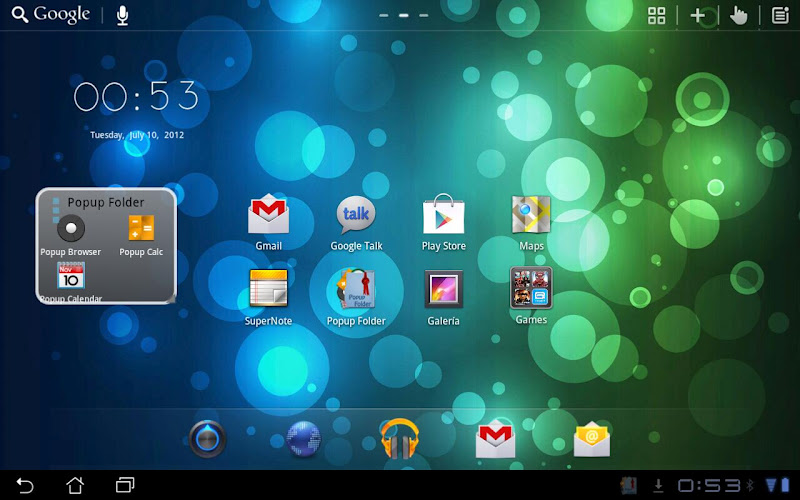800x500 pixels.
Task: Open the Recent apps button
Action: [125, 485]
